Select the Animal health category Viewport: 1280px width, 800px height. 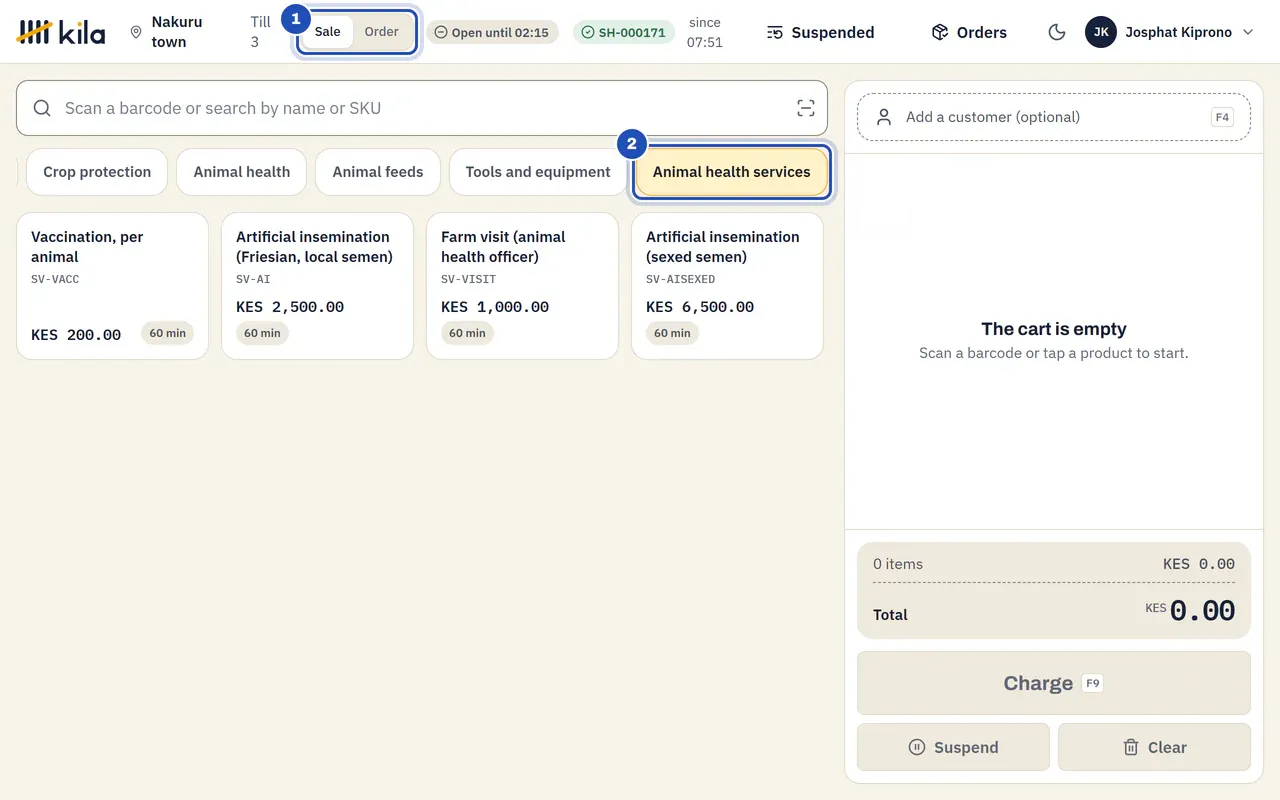pos(242,172)
